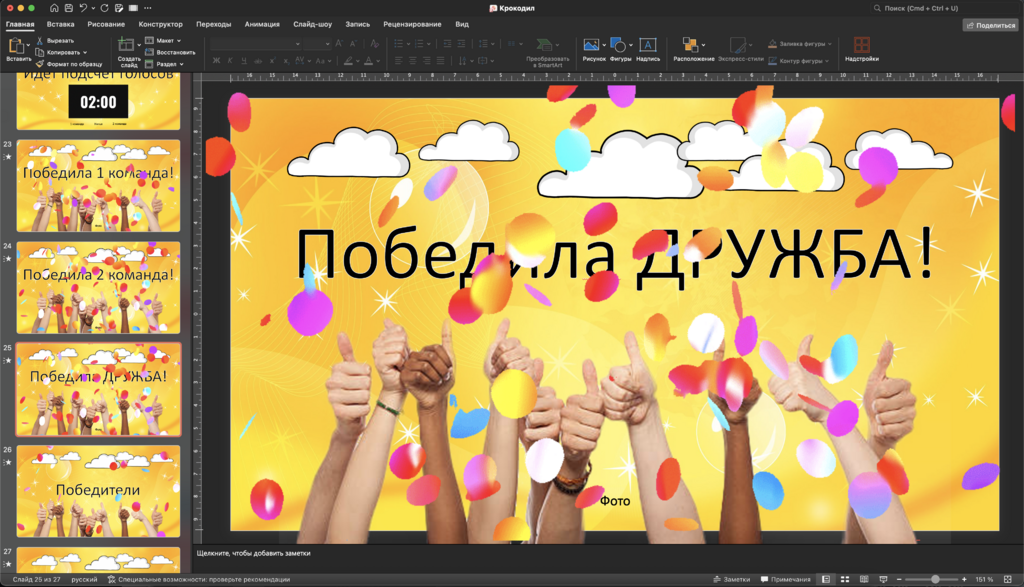This screenshot has height=587, width=1024.
Task: Start slide show from status bar icon
Action: [884, 579]
